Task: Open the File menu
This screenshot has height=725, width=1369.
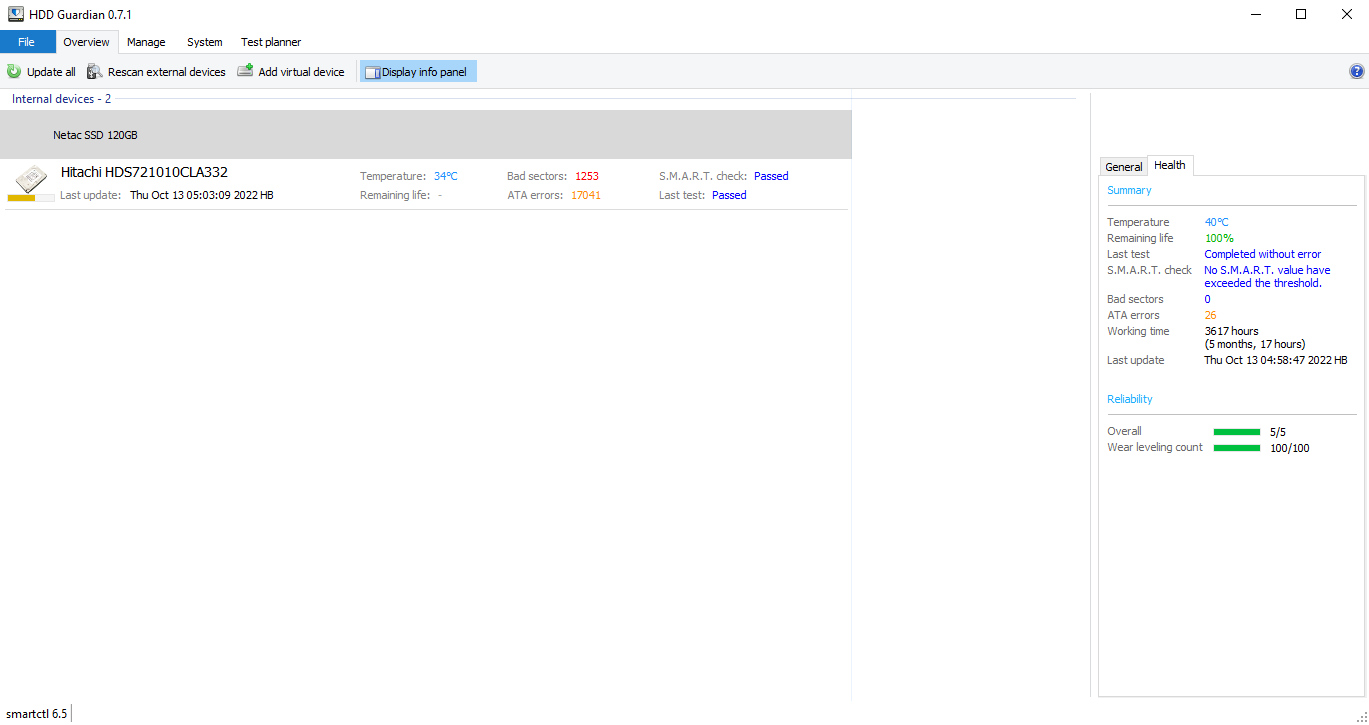Action: [26, 42]
